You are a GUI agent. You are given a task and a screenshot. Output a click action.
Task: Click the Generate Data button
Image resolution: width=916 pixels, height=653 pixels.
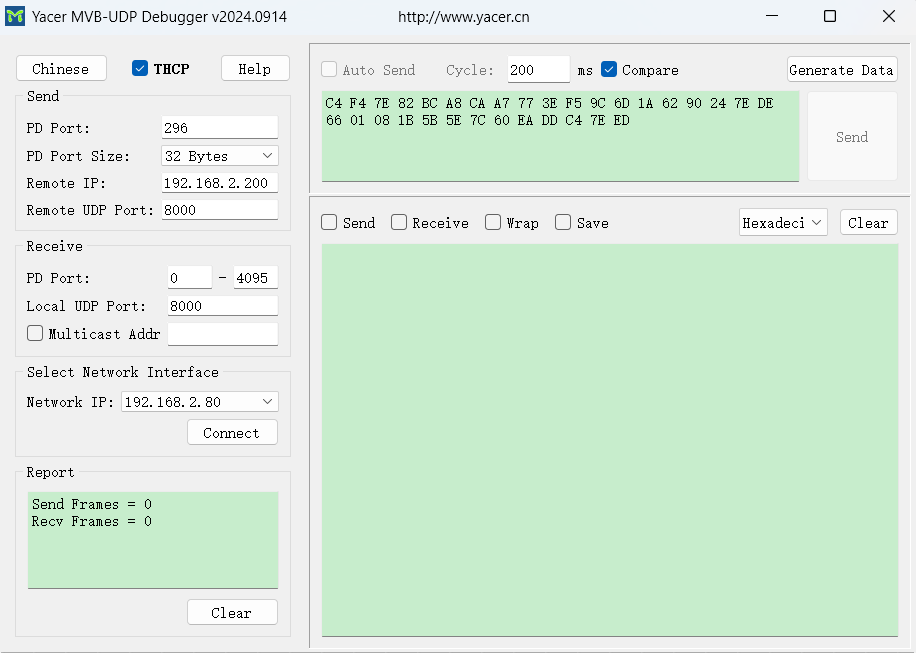(x=843, y=69)
